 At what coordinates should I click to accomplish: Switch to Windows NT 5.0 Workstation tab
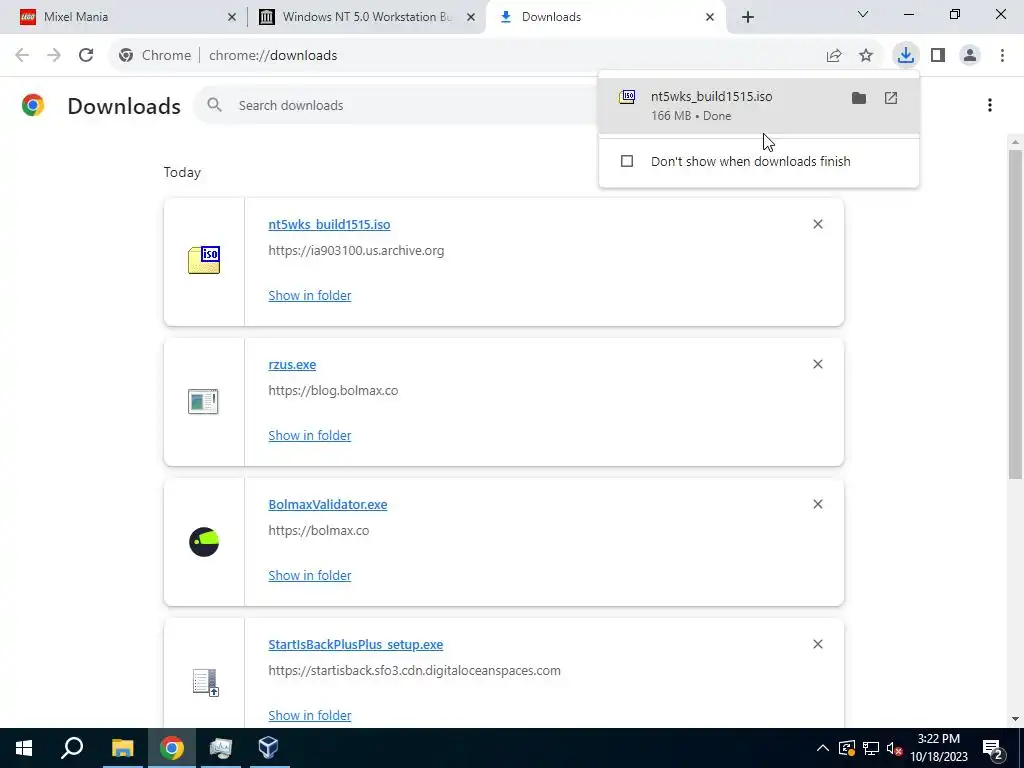click(x=366, y=17)
